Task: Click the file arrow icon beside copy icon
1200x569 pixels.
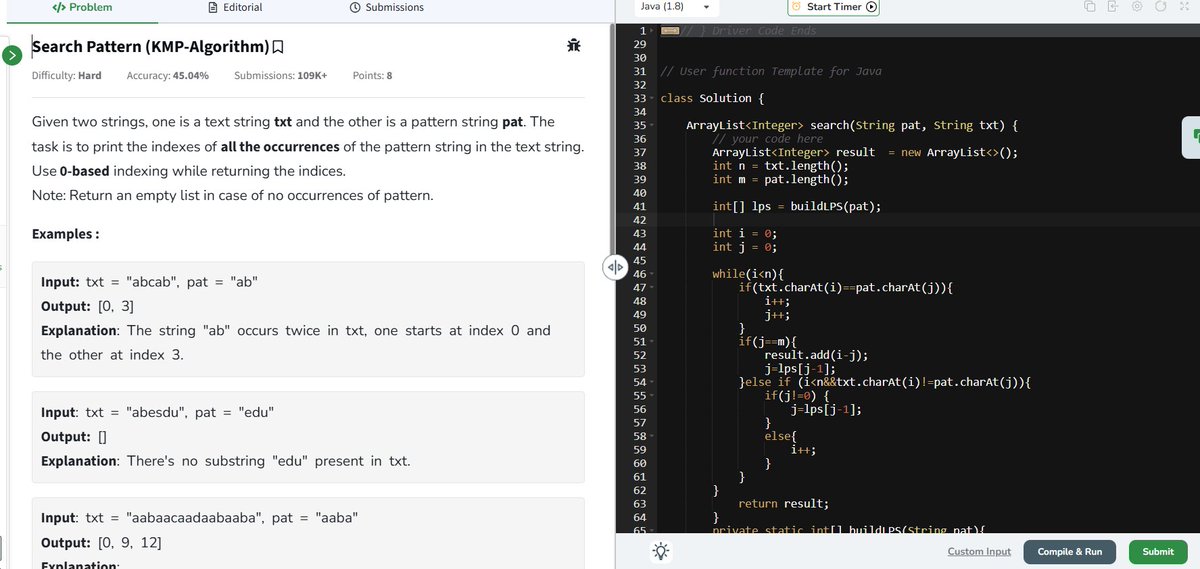Action: pos(1112,8)
